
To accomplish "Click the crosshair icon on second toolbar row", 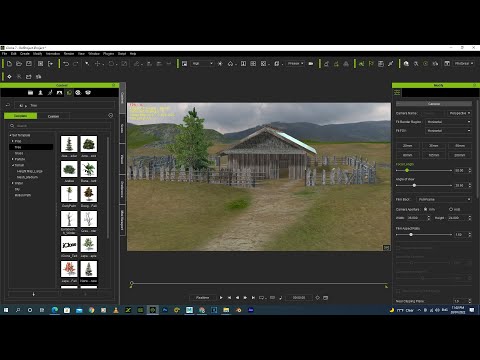I will pyautogui.click(x=9, y=77).
